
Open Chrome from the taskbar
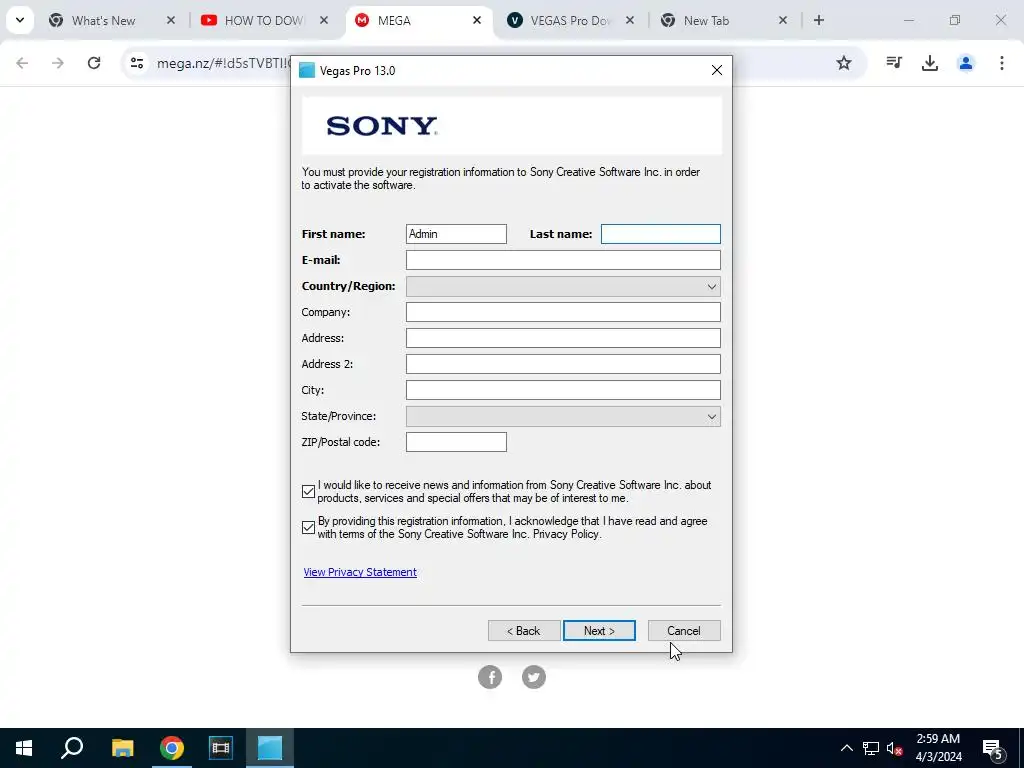[172, 748]
